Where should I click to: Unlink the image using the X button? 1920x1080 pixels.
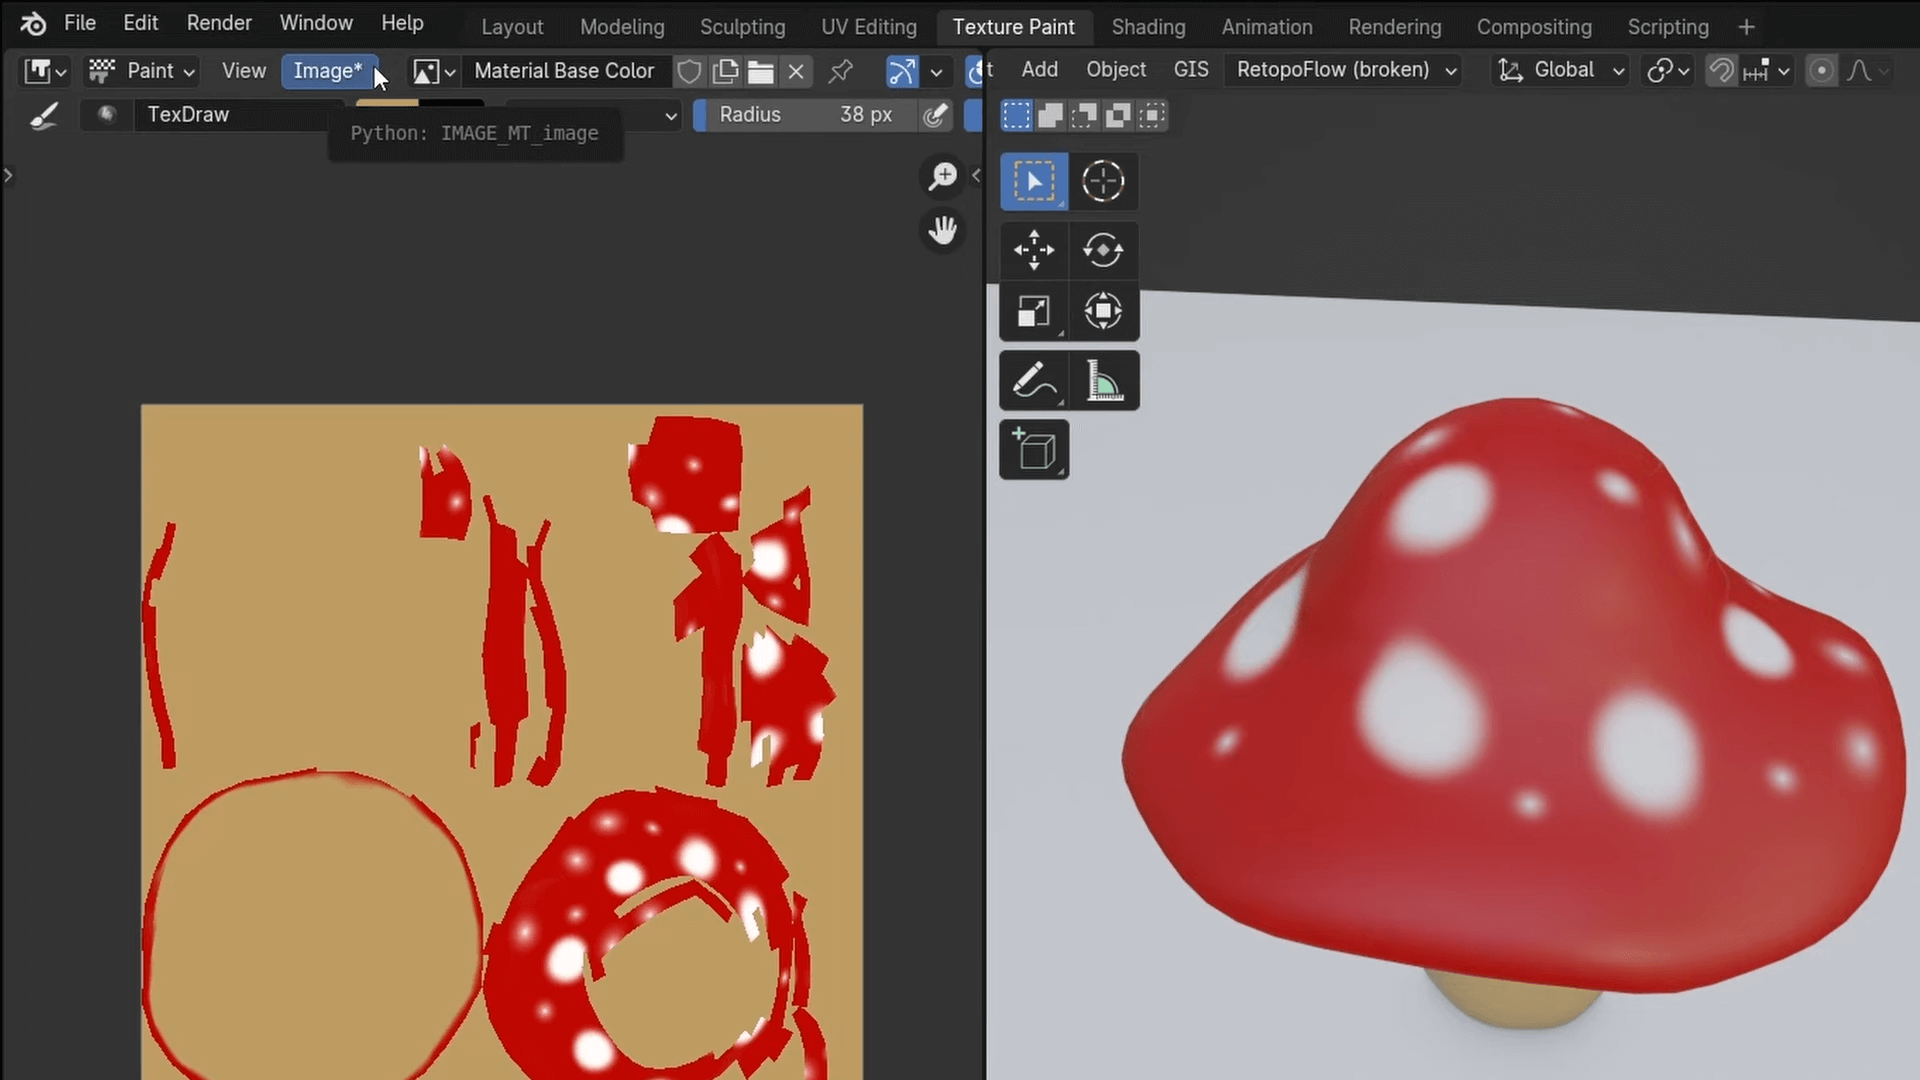pos(796,71)
